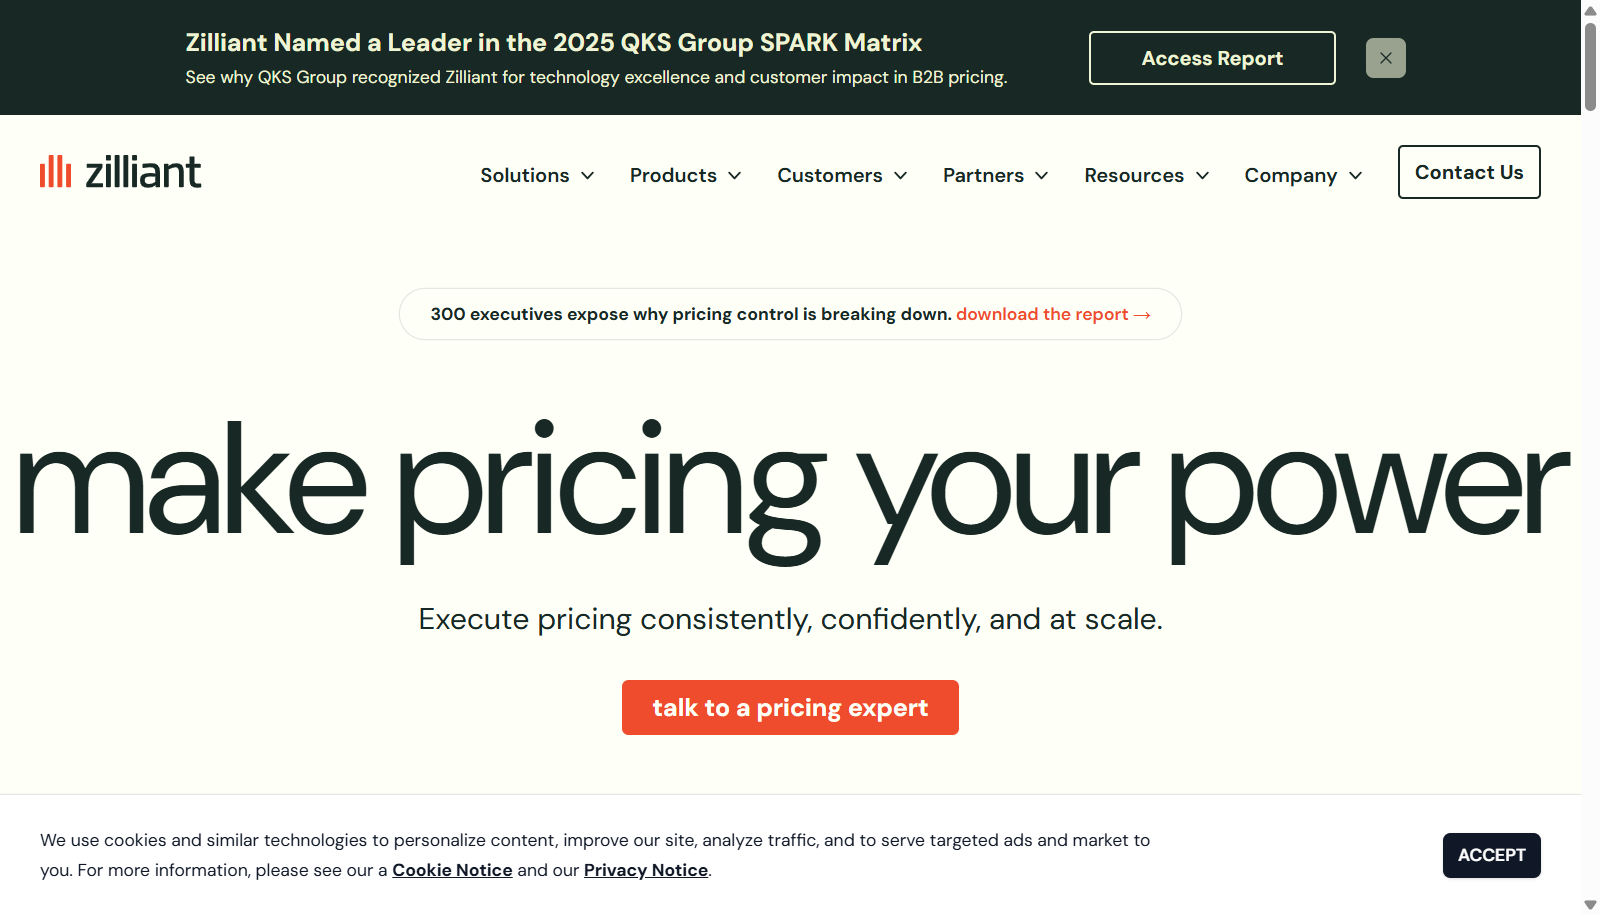Click the chevron next to Solutions
Screen dimensions: 1600x915
point(588,176)
